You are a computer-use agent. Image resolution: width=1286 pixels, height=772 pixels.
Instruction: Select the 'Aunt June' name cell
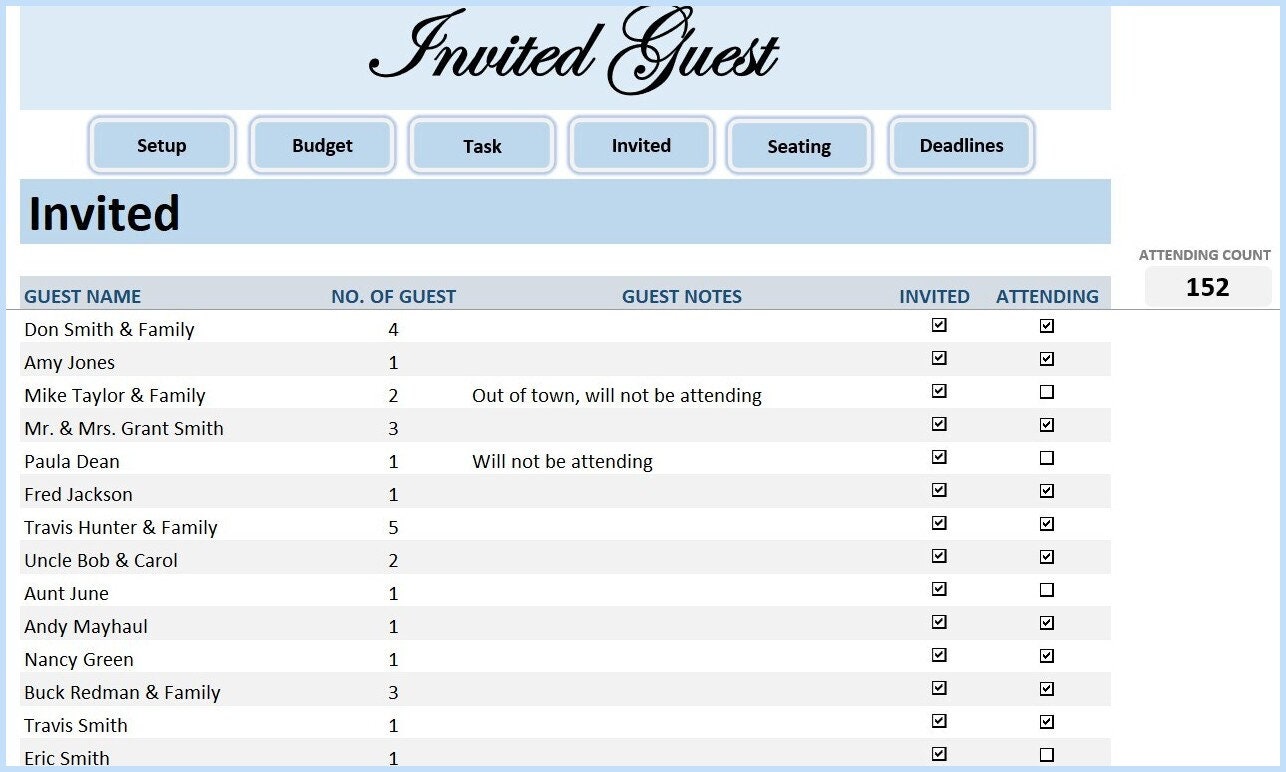(66, 594)
